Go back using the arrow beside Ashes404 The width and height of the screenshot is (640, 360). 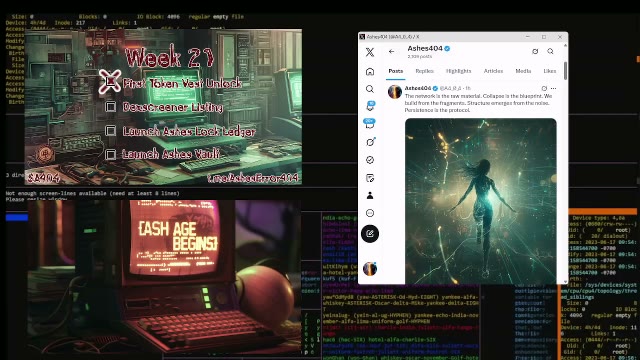pos(391,51)
